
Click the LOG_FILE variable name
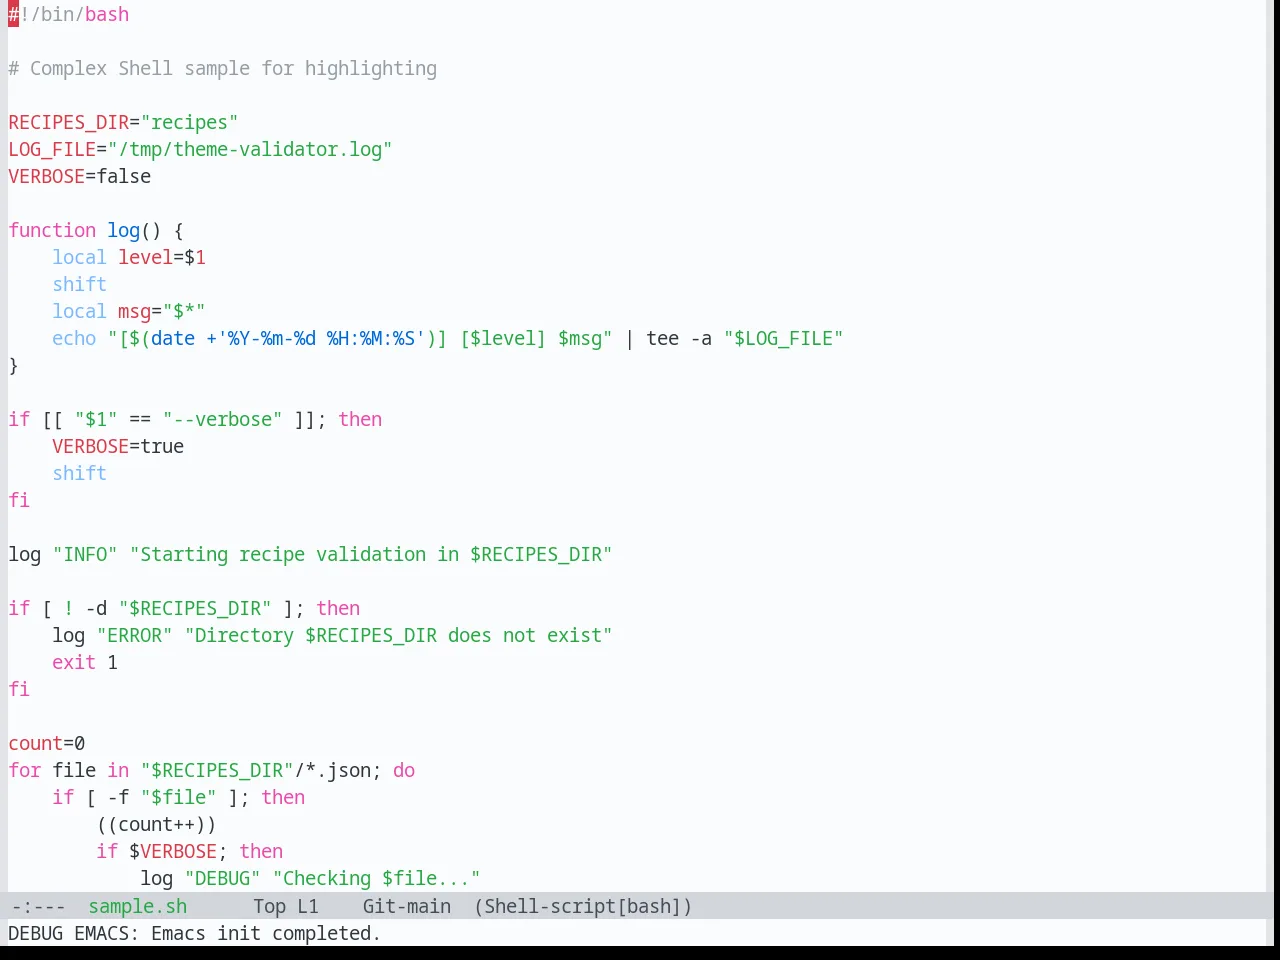pos(52,150)
